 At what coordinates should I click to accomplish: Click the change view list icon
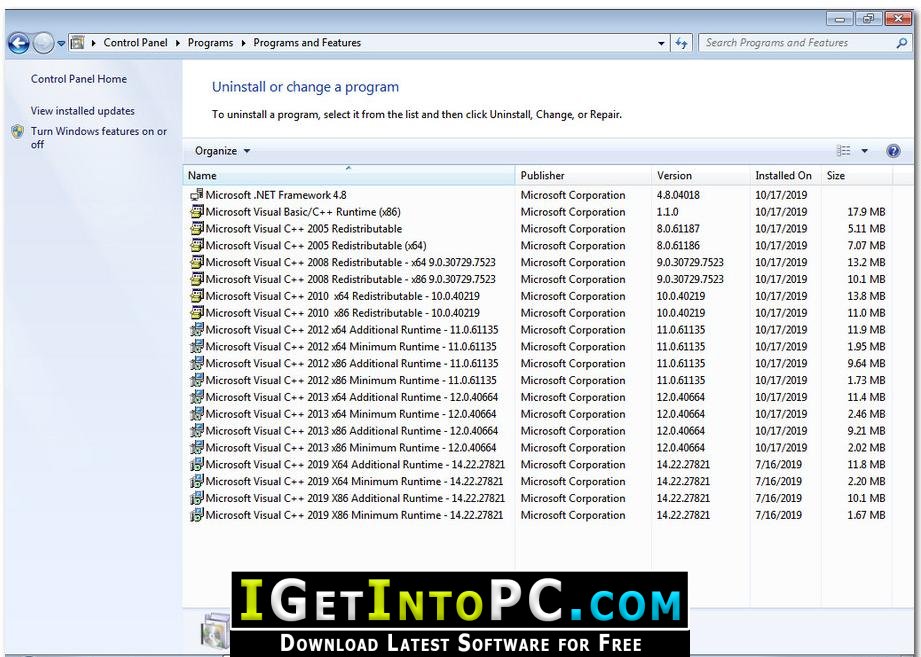pyautogui.click(x=843, y=151)
